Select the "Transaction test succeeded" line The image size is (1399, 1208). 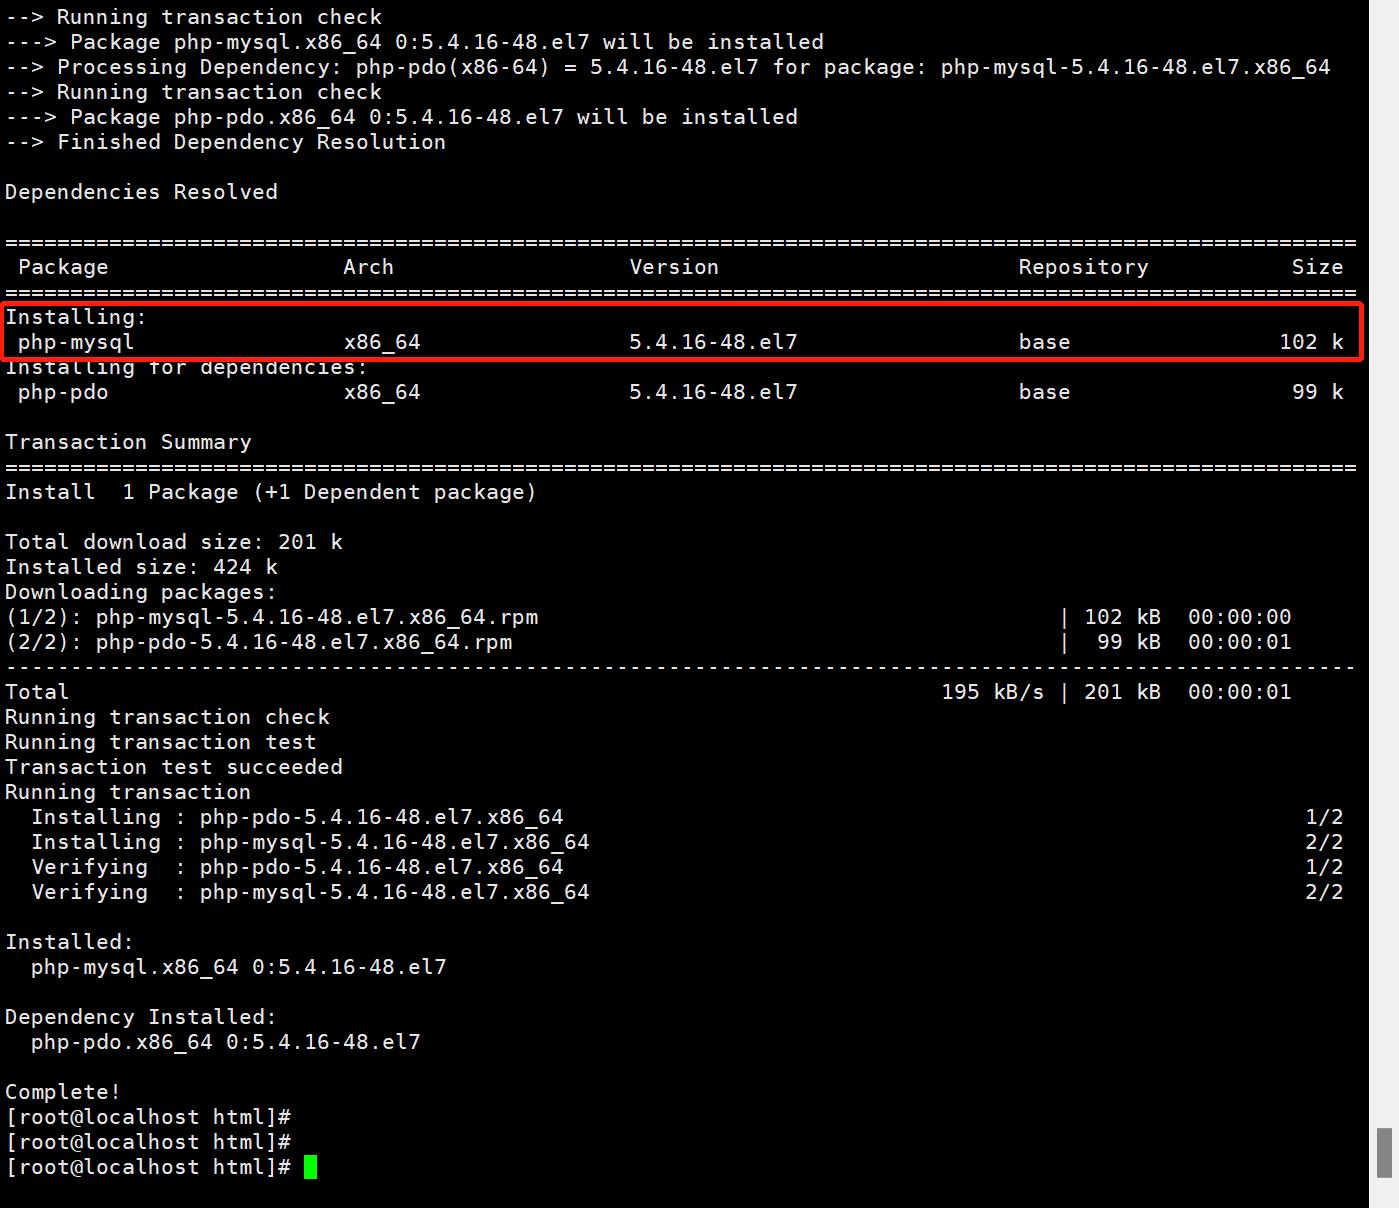174,767
